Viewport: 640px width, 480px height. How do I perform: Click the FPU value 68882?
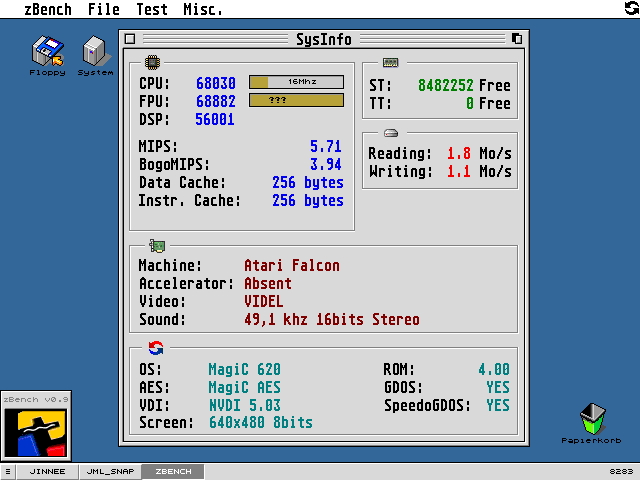pos(216,101)
